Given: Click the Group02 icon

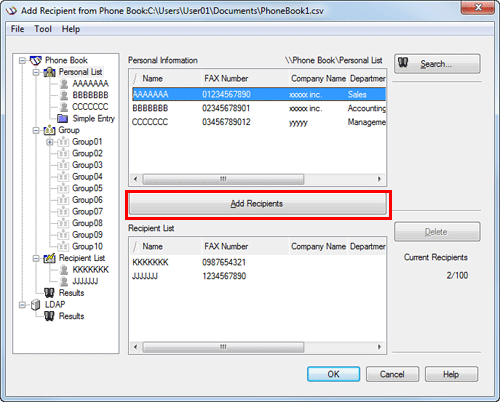Looking at the screenshot, I should click(x=63, y=154).
